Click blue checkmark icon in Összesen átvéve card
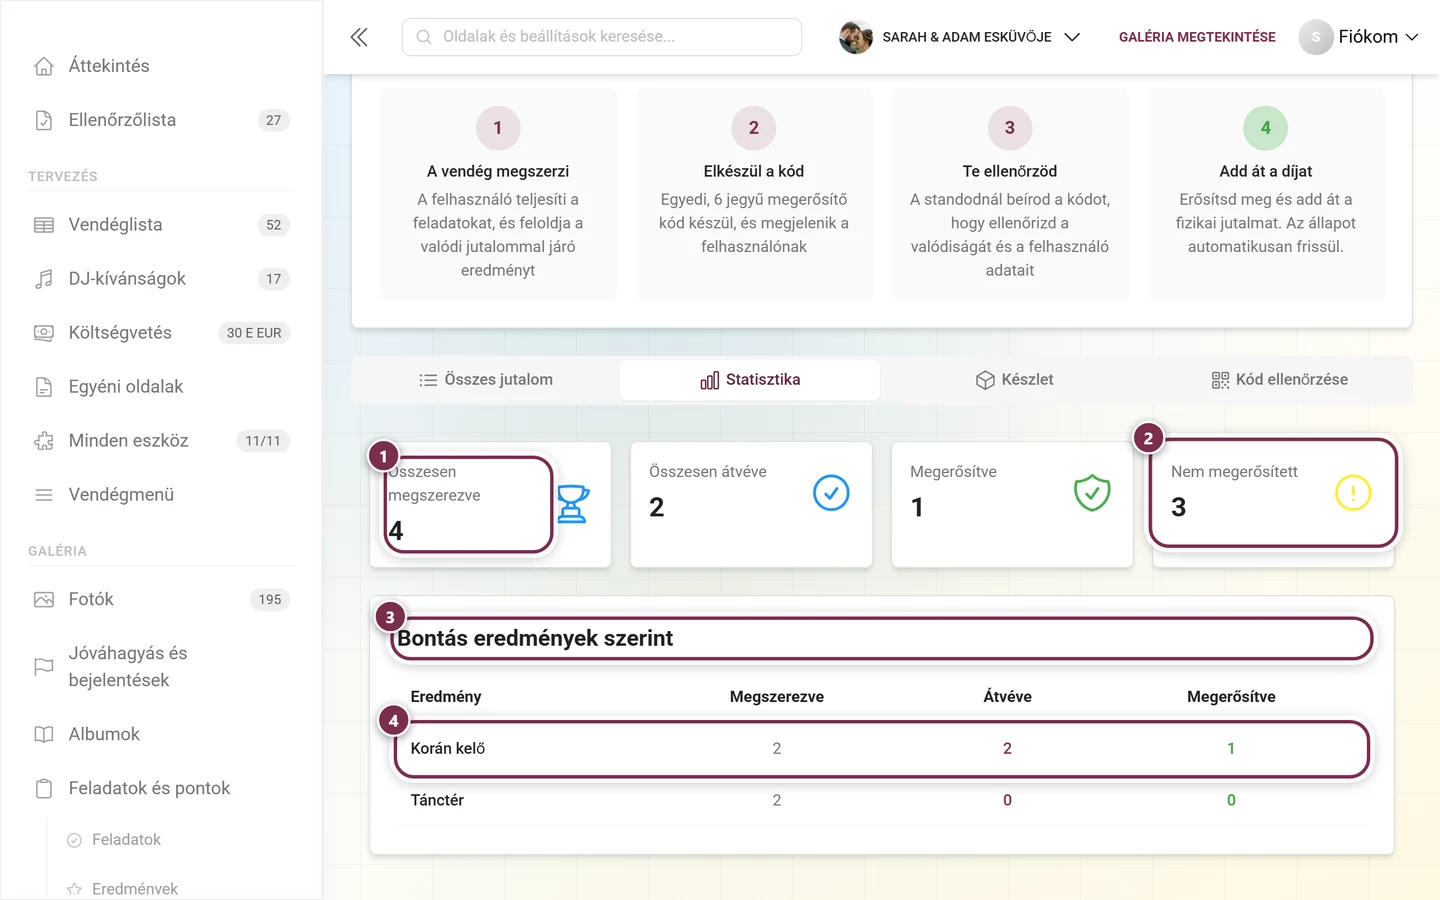 point(831,493)
